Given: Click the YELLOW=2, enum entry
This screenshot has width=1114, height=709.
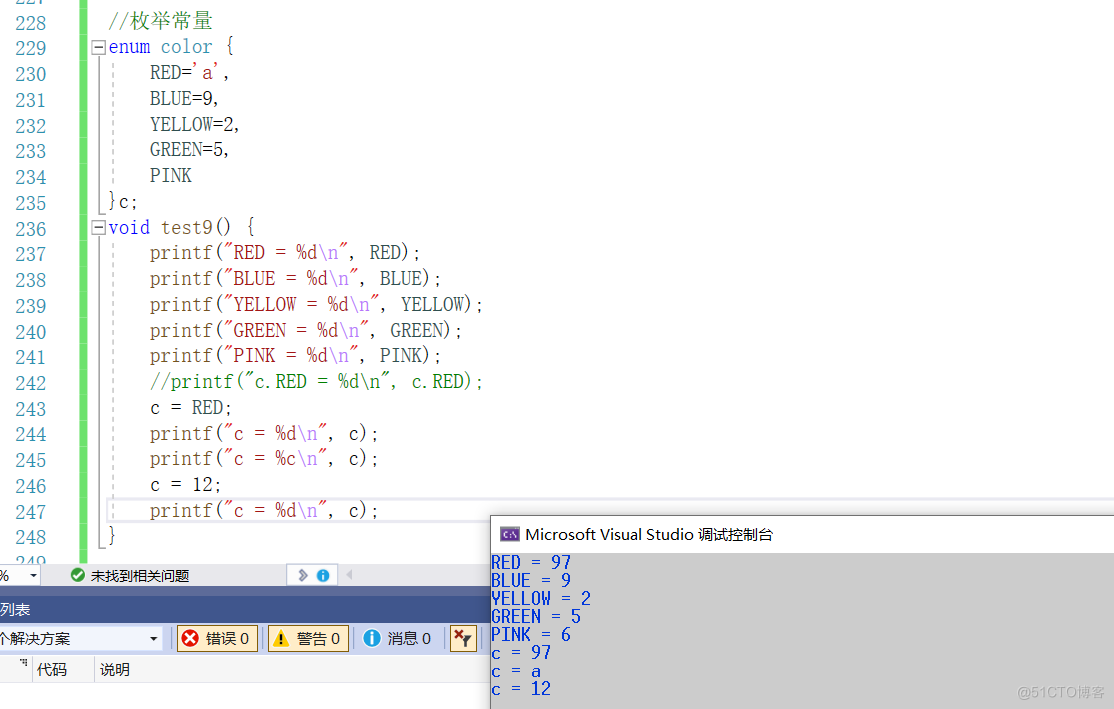Looking at the screenshot, I should click(195, 124).
